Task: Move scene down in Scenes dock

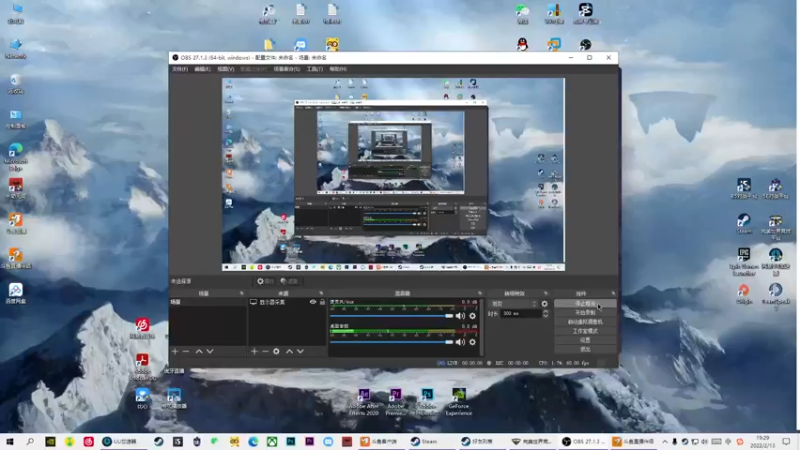Action: pos(210,352)
